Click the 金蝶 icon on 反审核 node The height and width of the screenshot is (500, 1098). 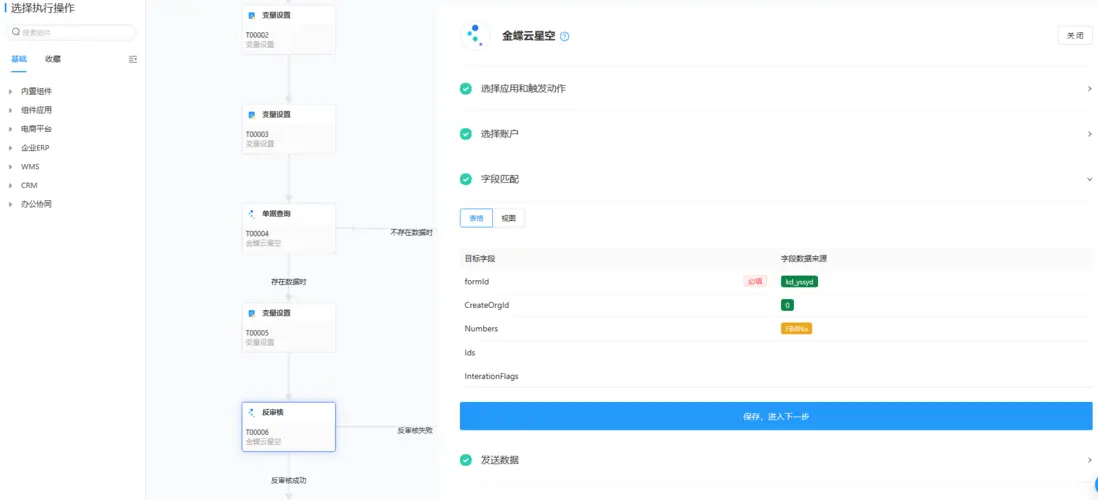[252, 412]
